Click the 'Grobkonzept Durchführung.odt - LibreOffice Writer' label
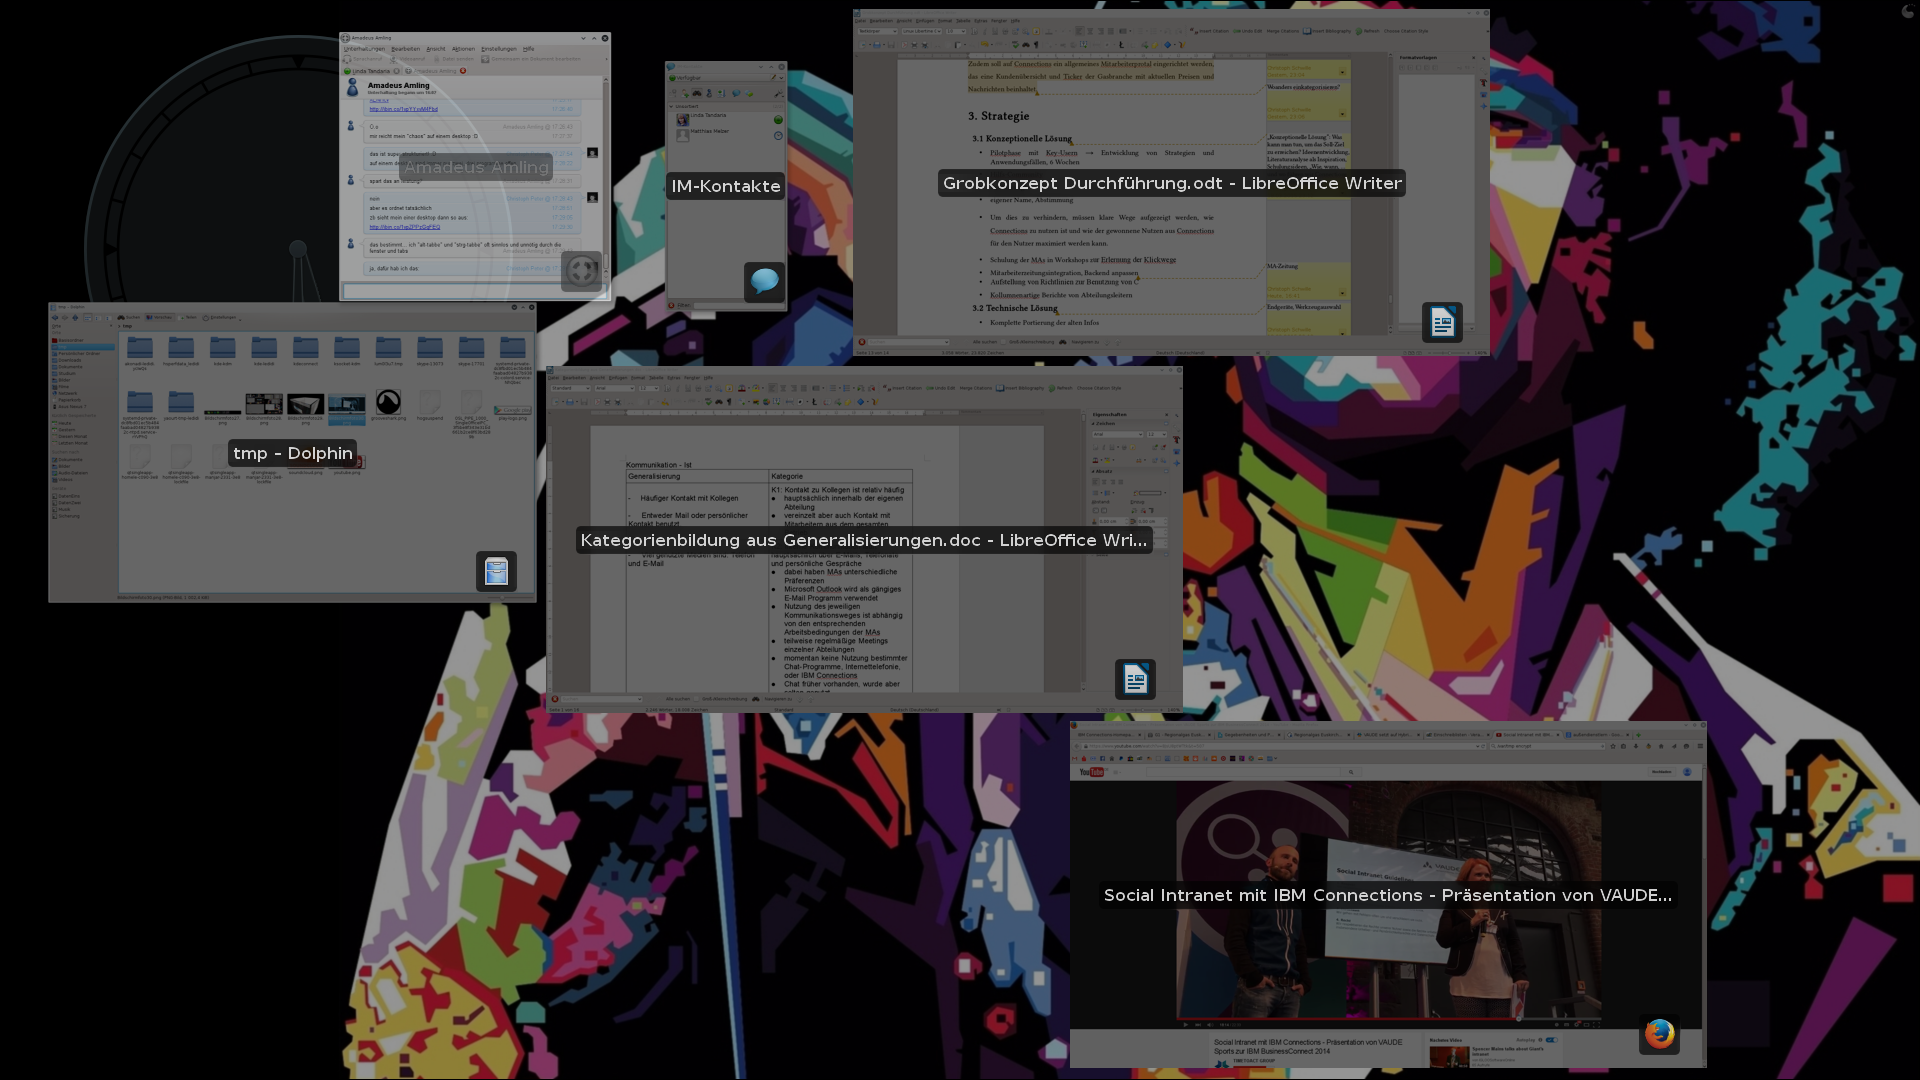 click(x=1171, y=183)
